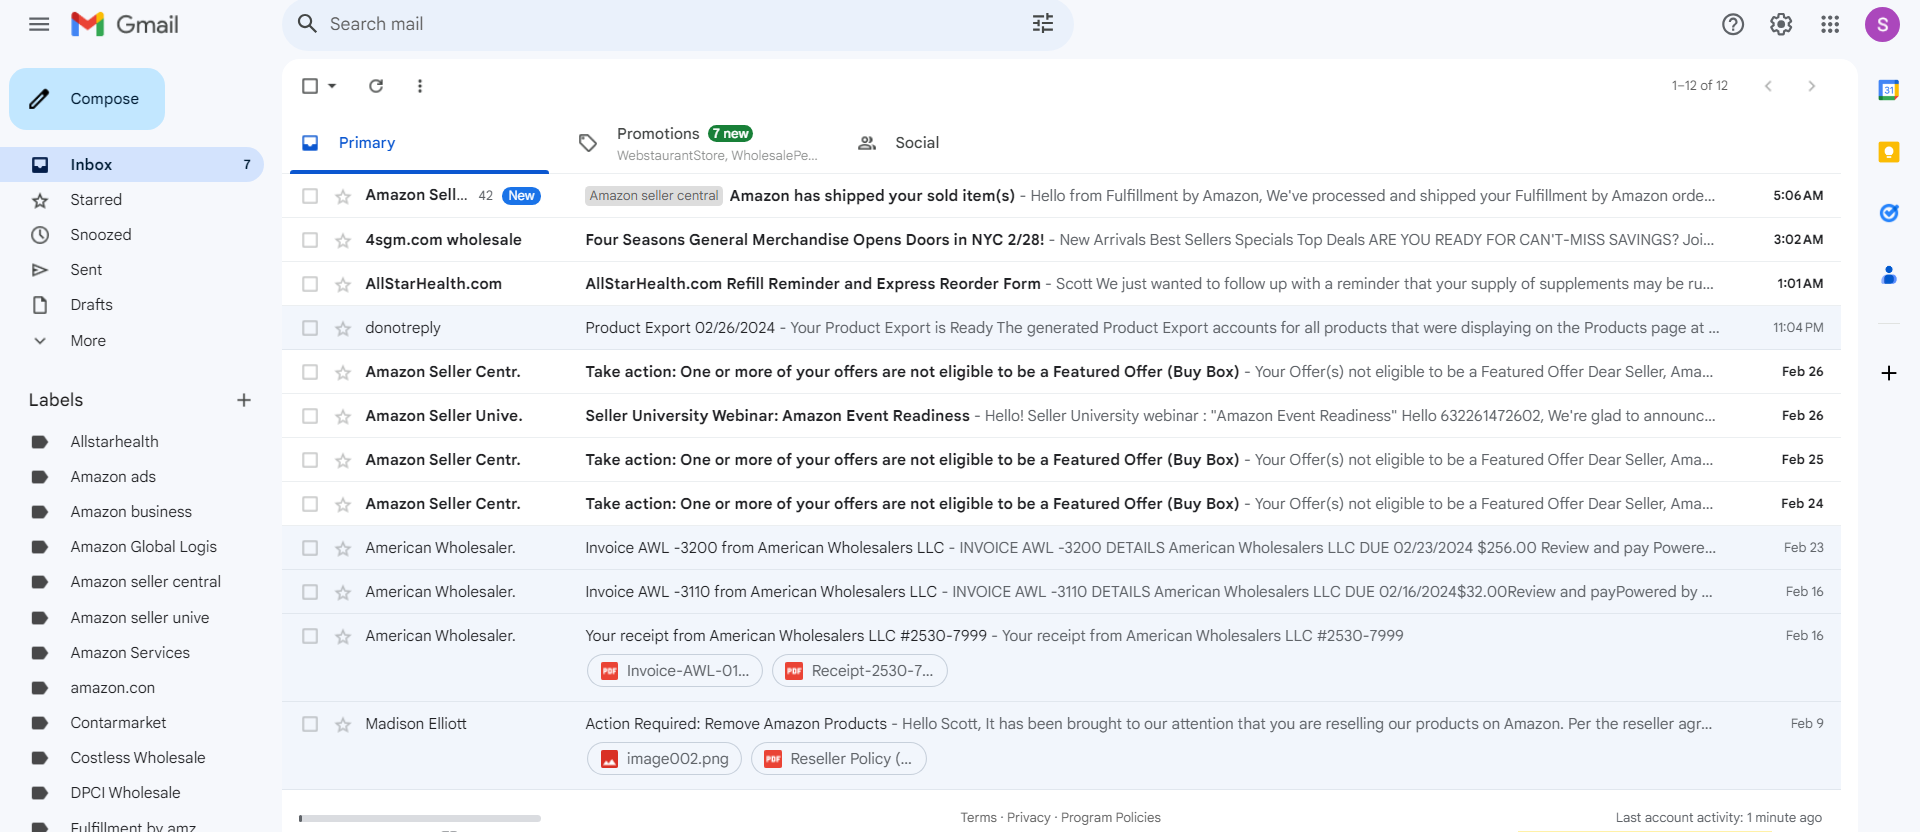
Task: Open the image002.png attachment
Action: point(664,759)
